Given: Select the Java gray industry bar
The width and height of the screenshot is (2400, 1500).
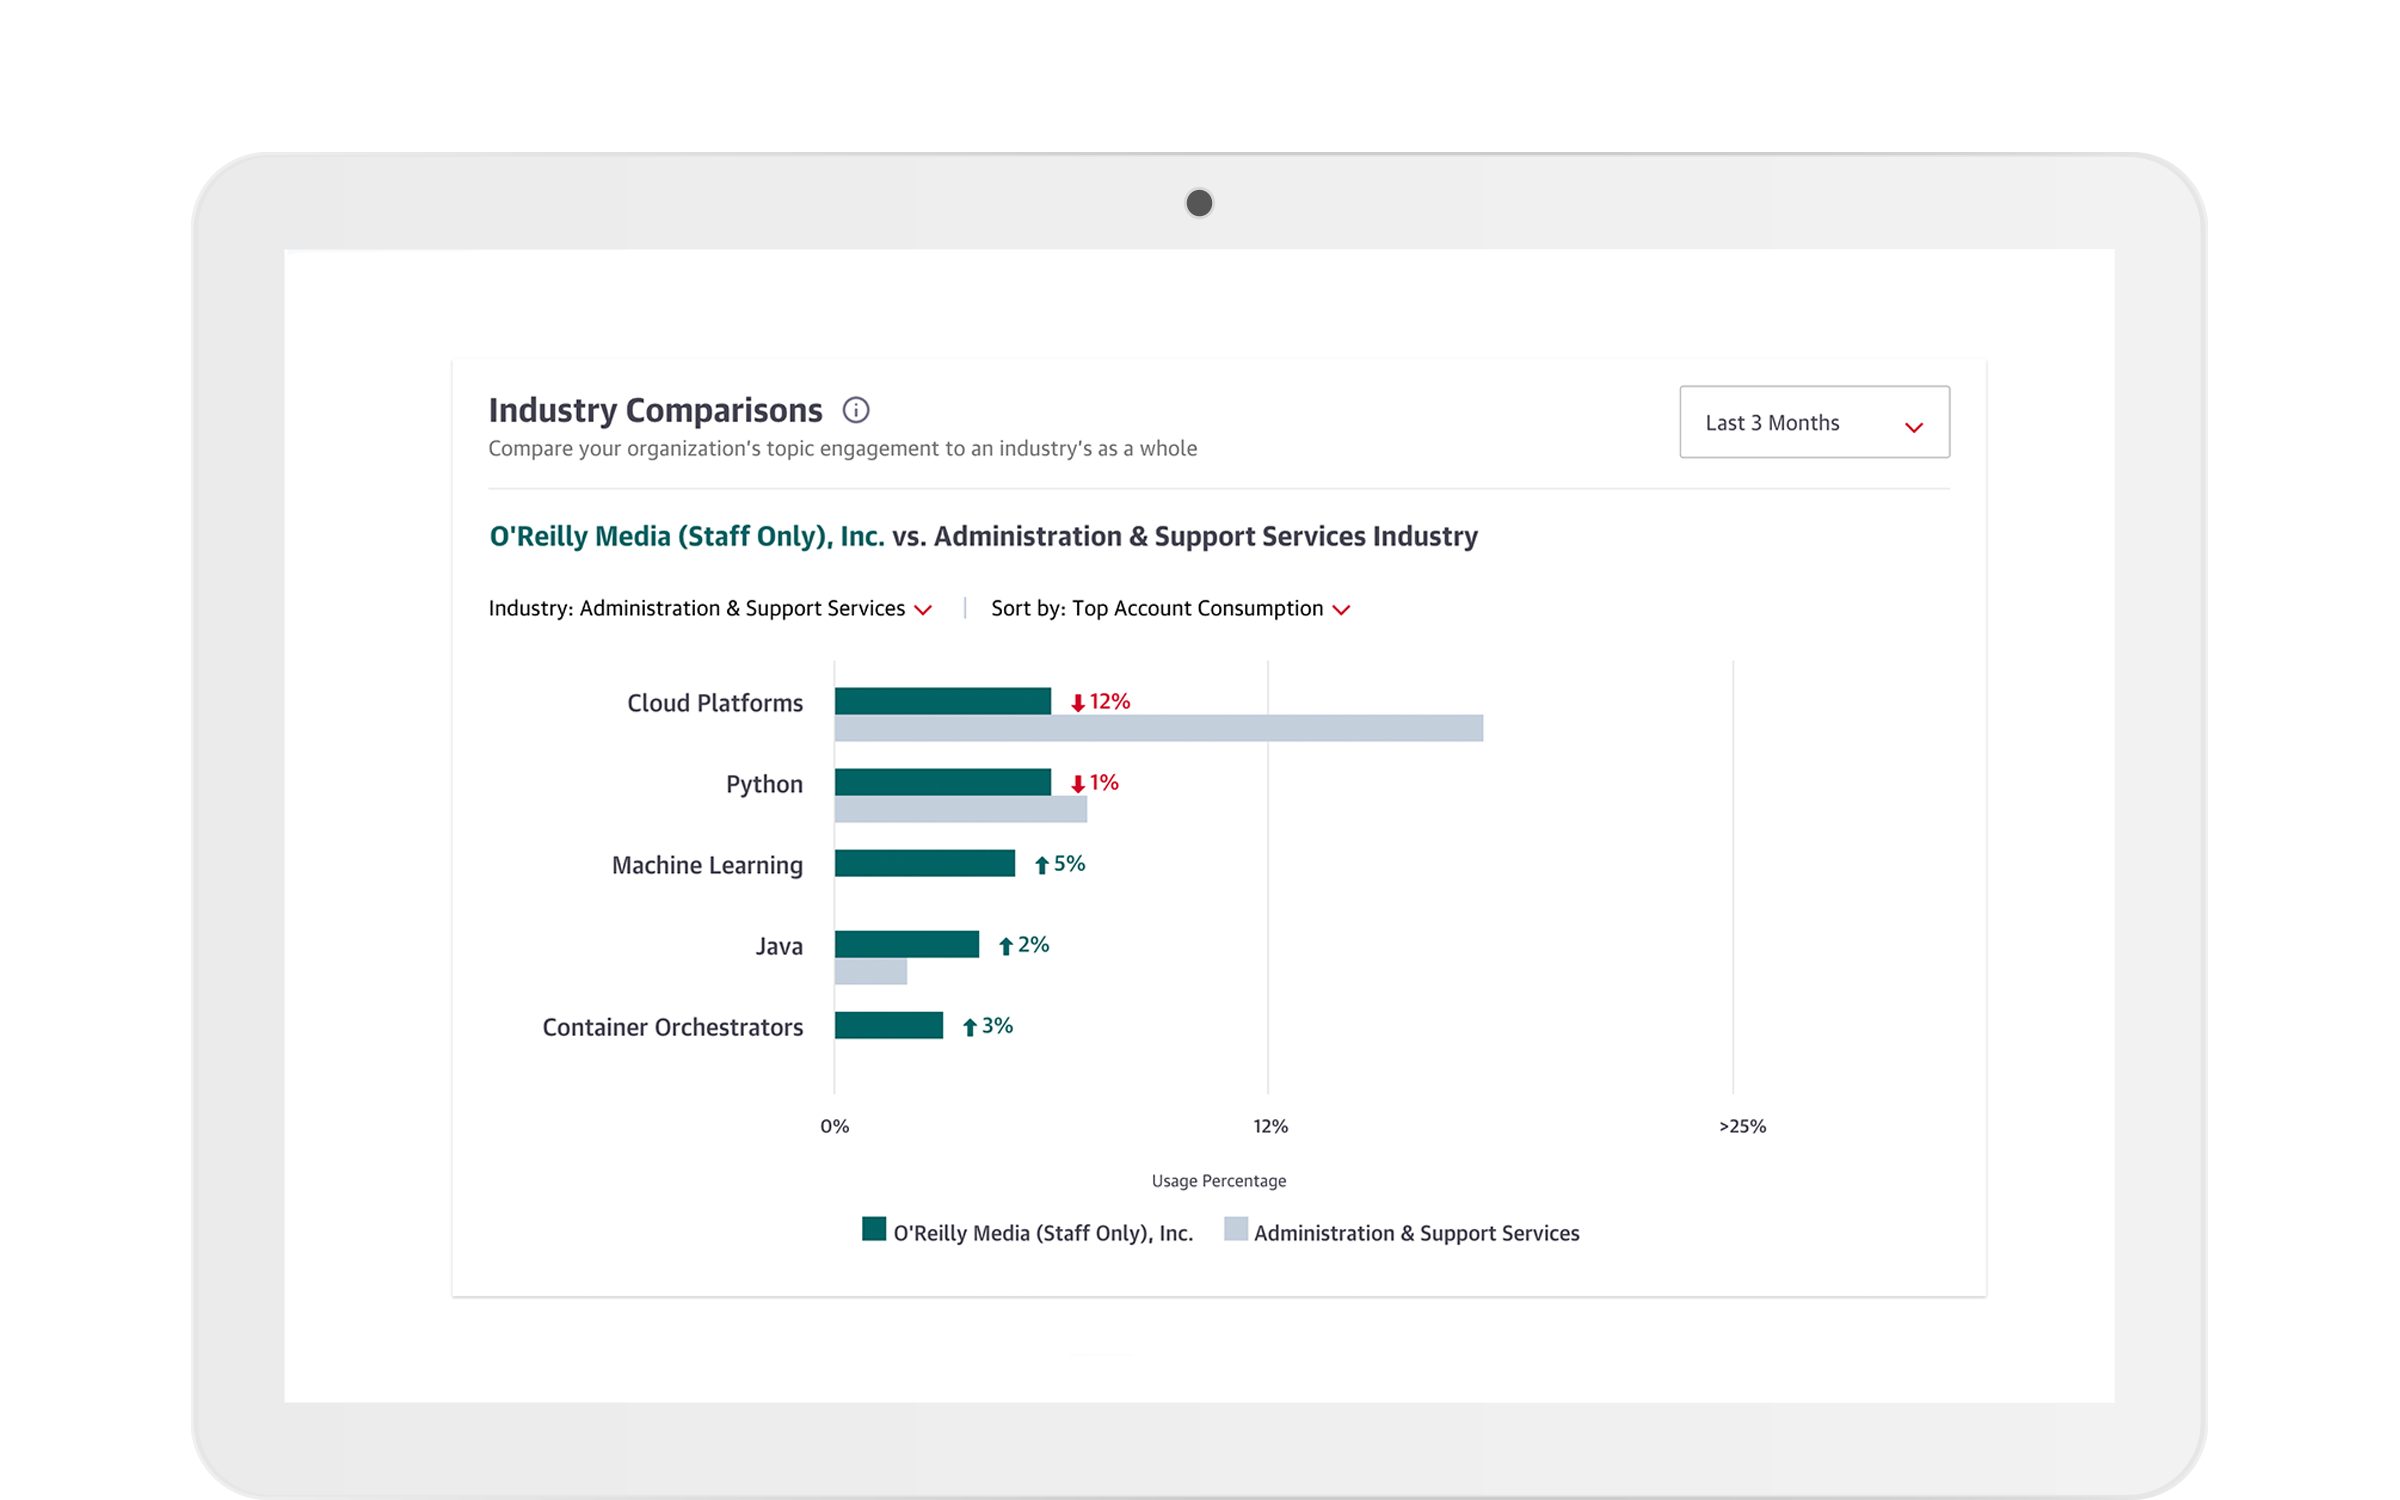Looking at the screenshot, I should (x=871, y=971).
